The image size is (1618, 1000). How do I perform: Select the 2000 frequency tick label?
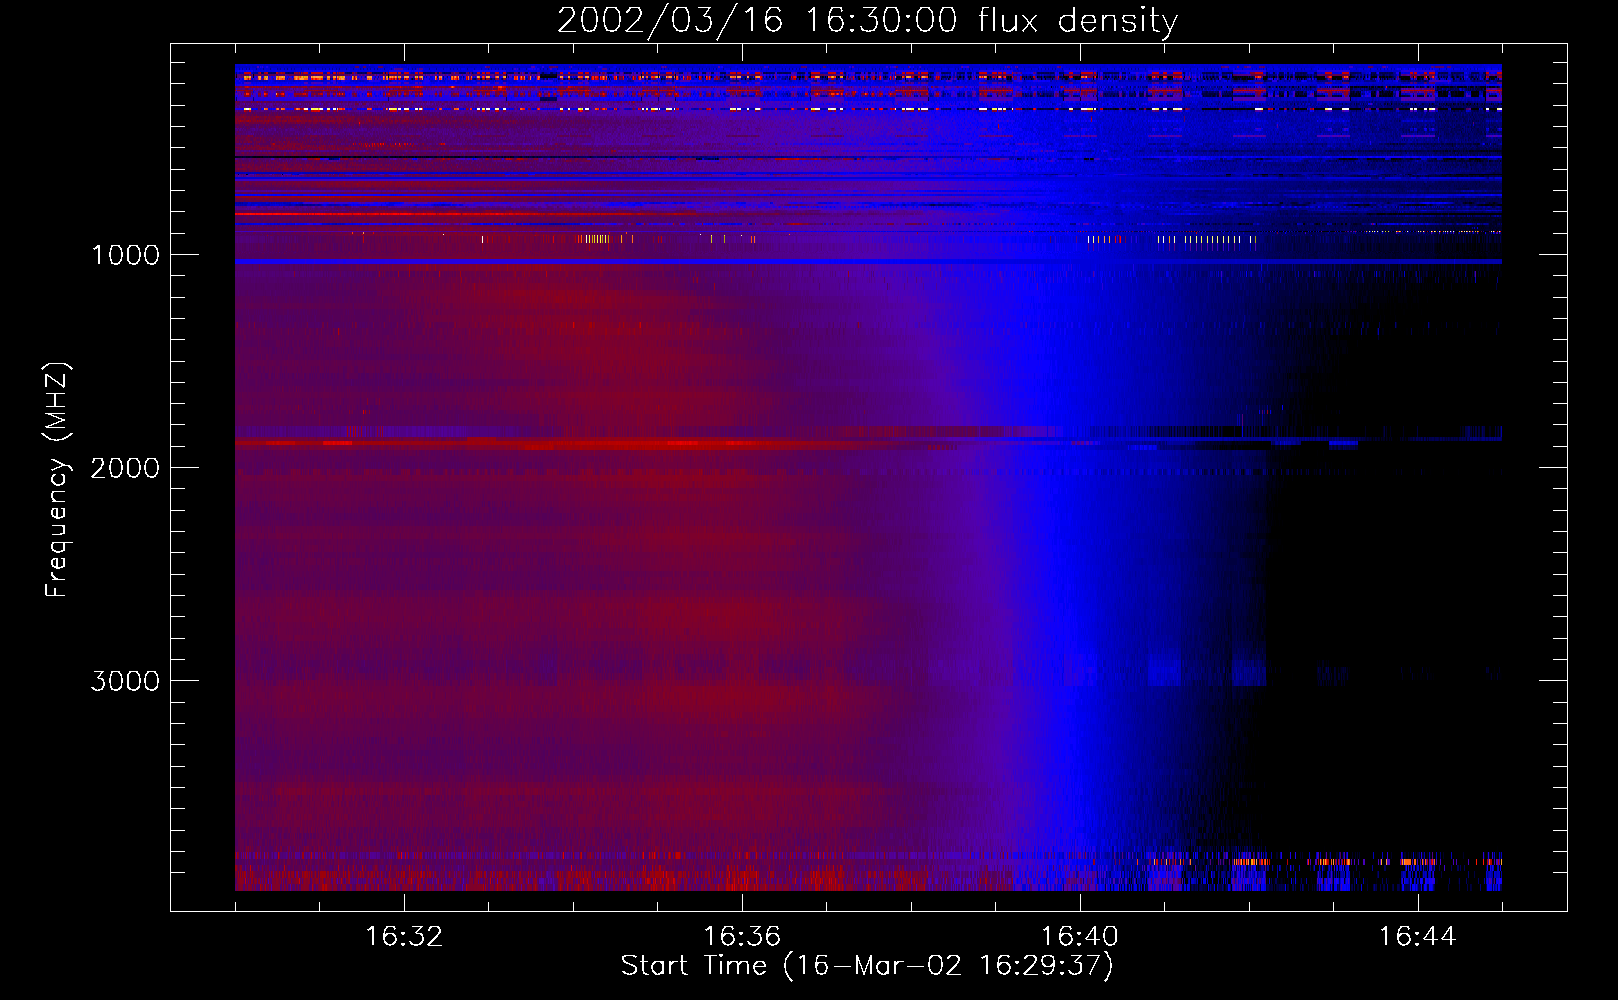pos(125,468)
